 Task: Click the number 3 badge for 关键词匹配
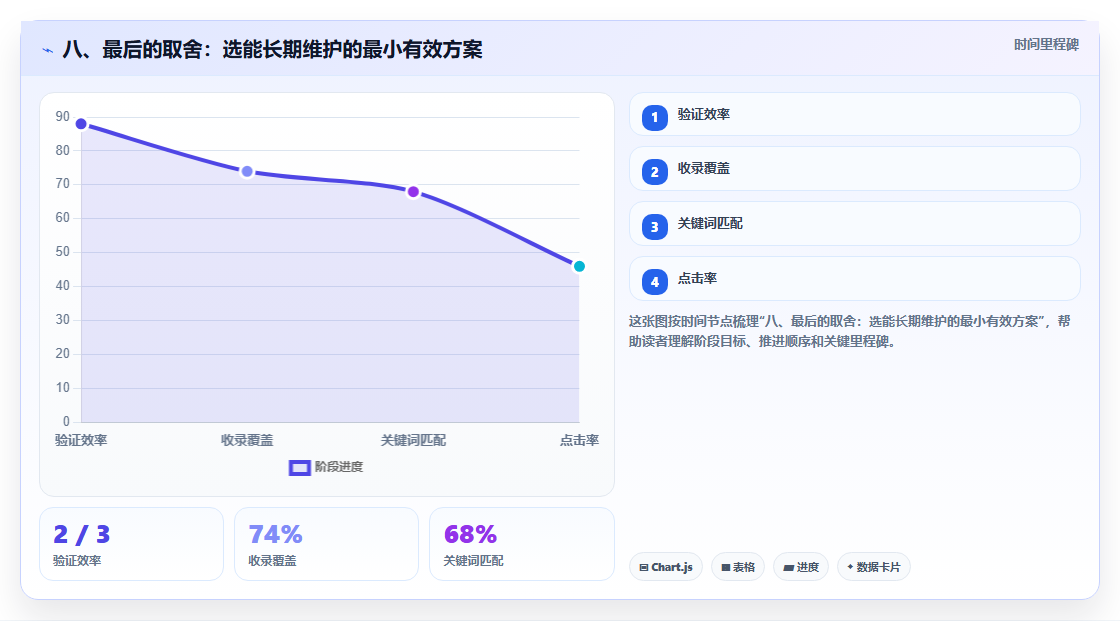[x=654, y=227]
